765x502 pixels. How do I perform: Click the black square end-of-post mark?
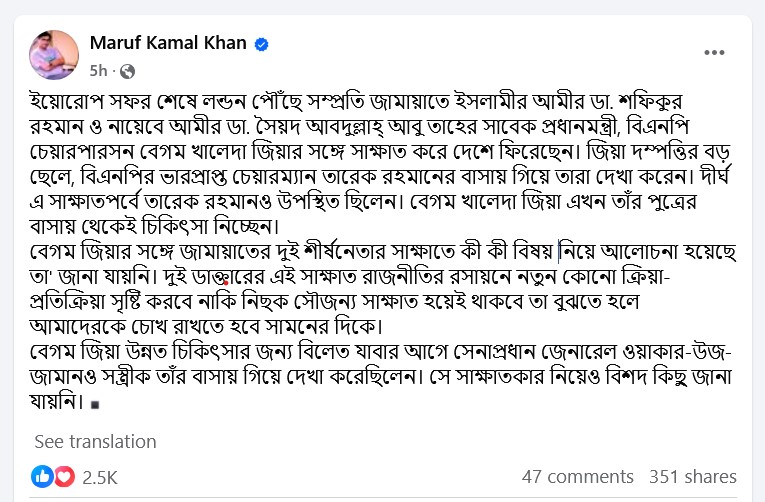95,406
